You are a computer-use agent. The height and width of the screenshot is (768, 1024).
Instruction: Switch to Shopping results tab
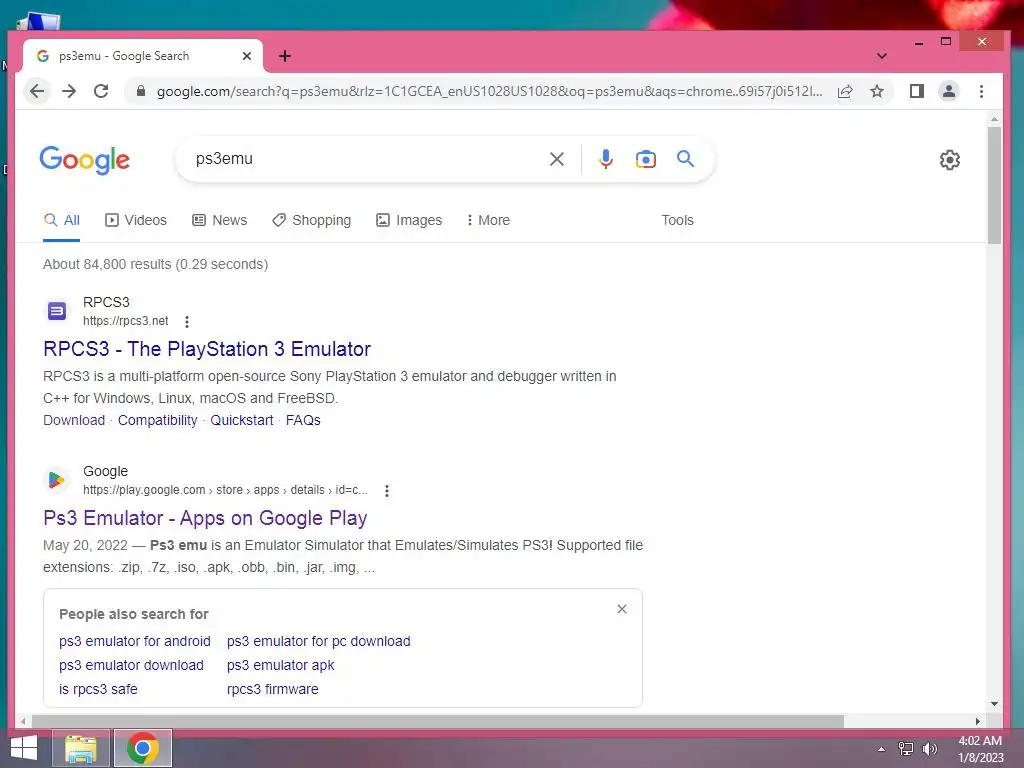point(312,221)
